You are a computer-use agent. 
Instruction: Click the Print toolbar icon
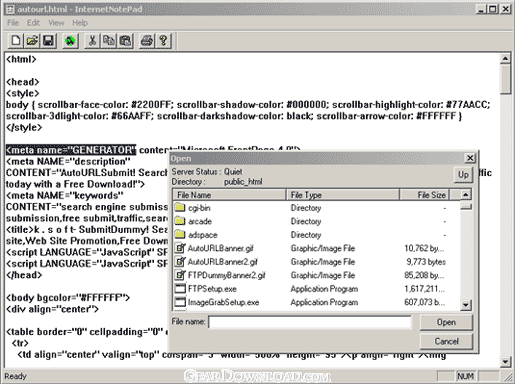(x=147, y=41)
